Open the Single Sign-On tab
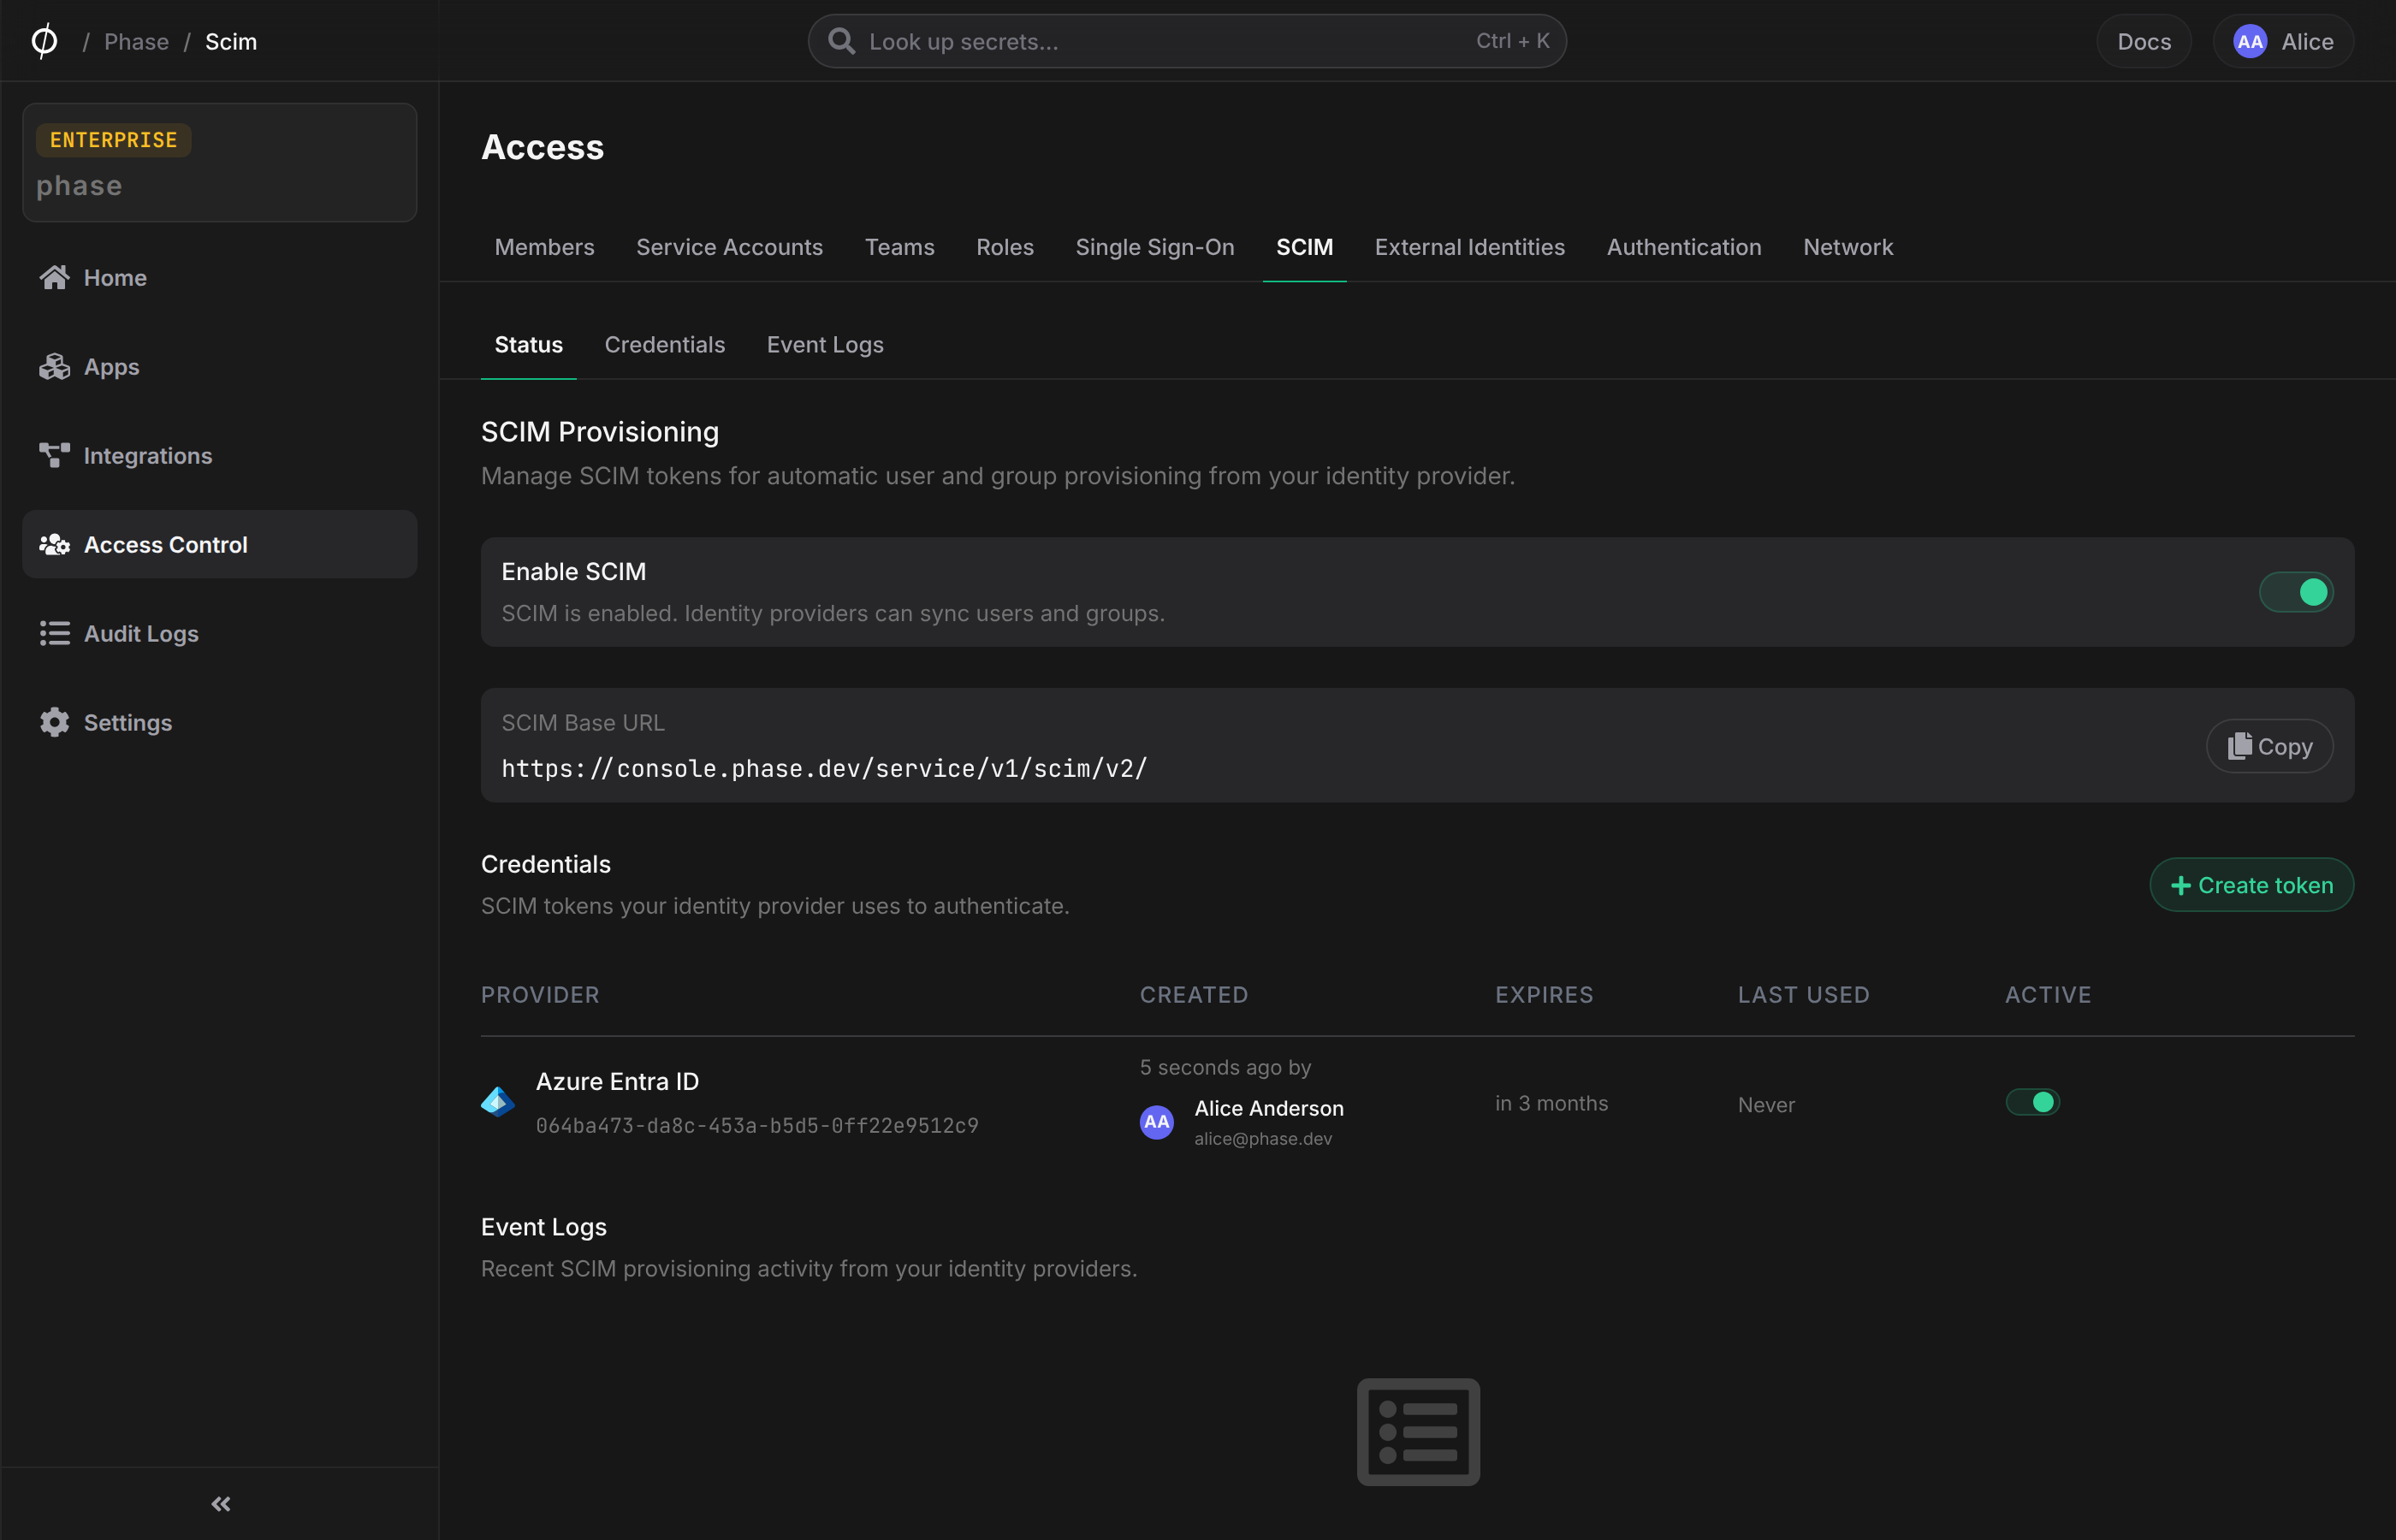Screen dimensions: 2396x1540 click(x=1154, y=247)
